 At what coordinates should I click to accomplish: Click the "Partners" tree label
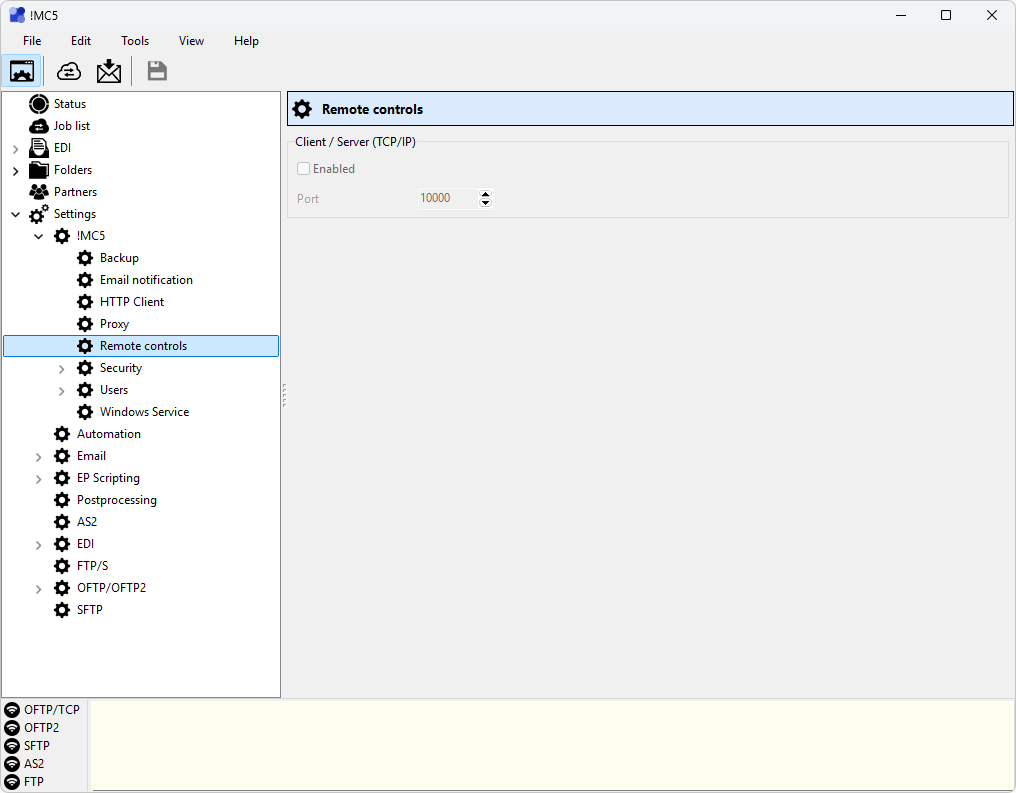click(75, 192)
